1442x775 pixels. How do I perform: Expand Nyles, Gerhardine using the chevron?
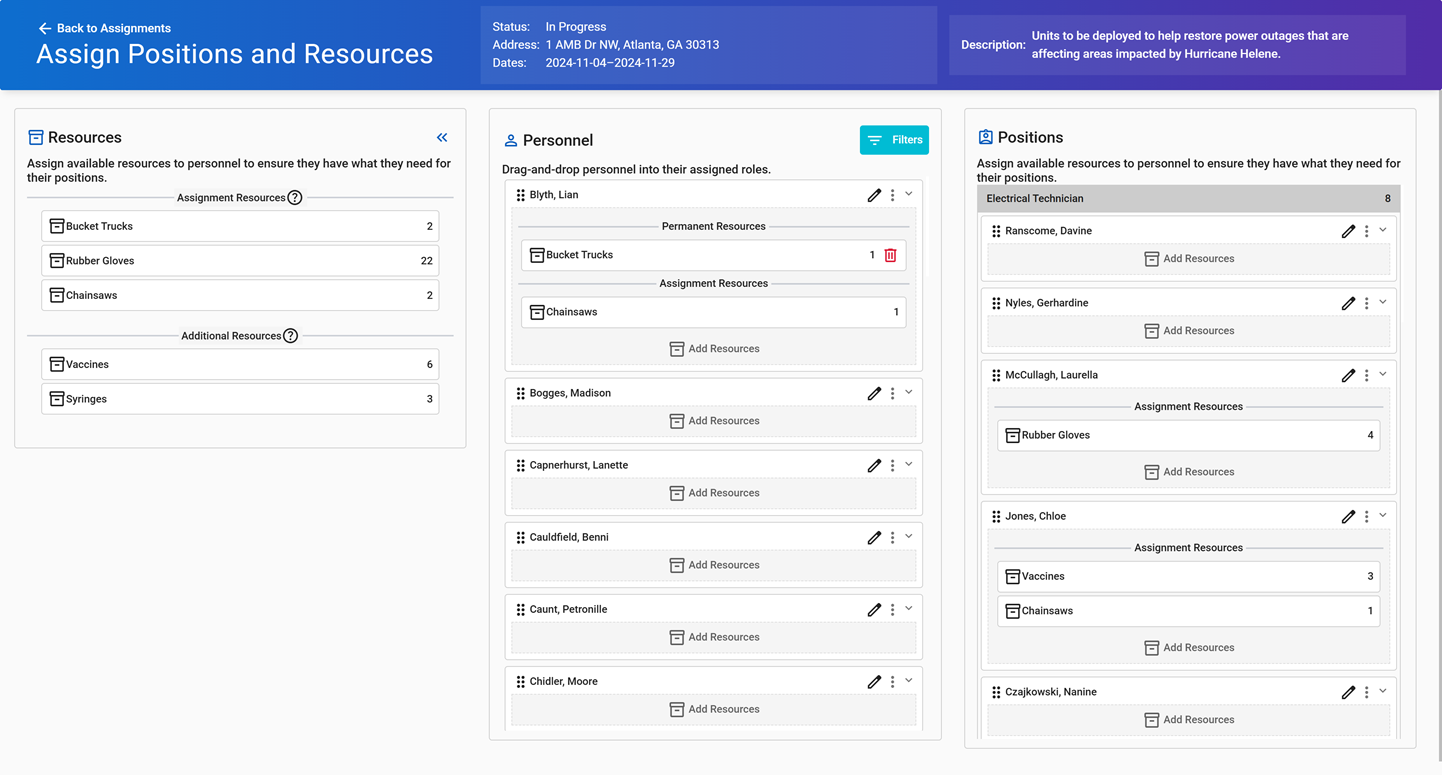coord(1383,302)
